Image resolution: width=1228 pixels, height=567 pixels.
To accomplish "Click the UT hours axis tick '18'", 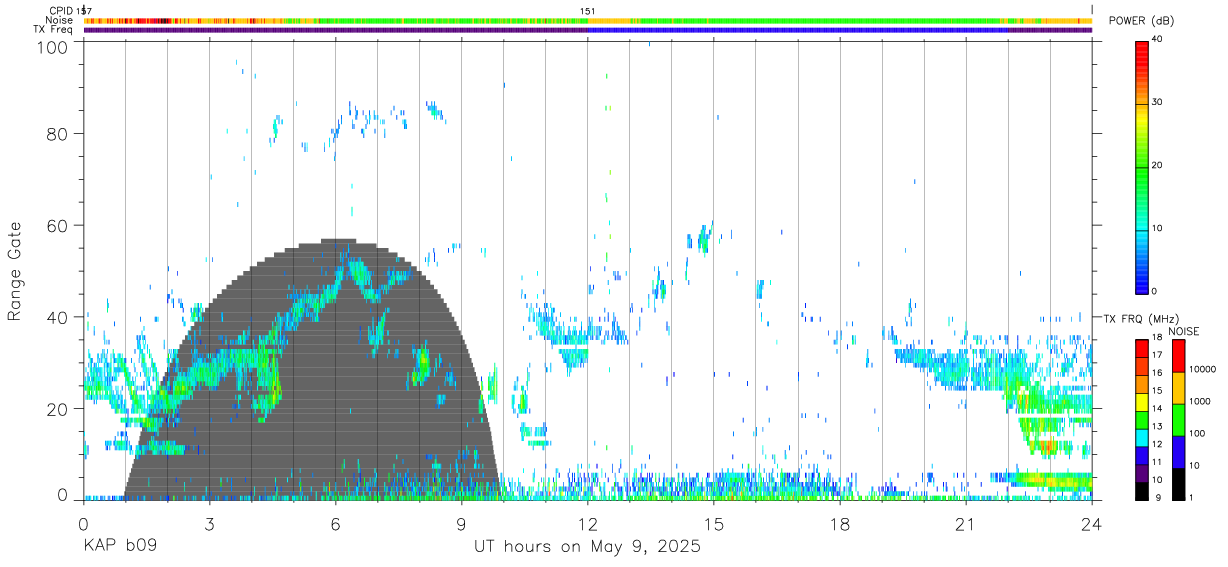I will click(x=840, y=524).
